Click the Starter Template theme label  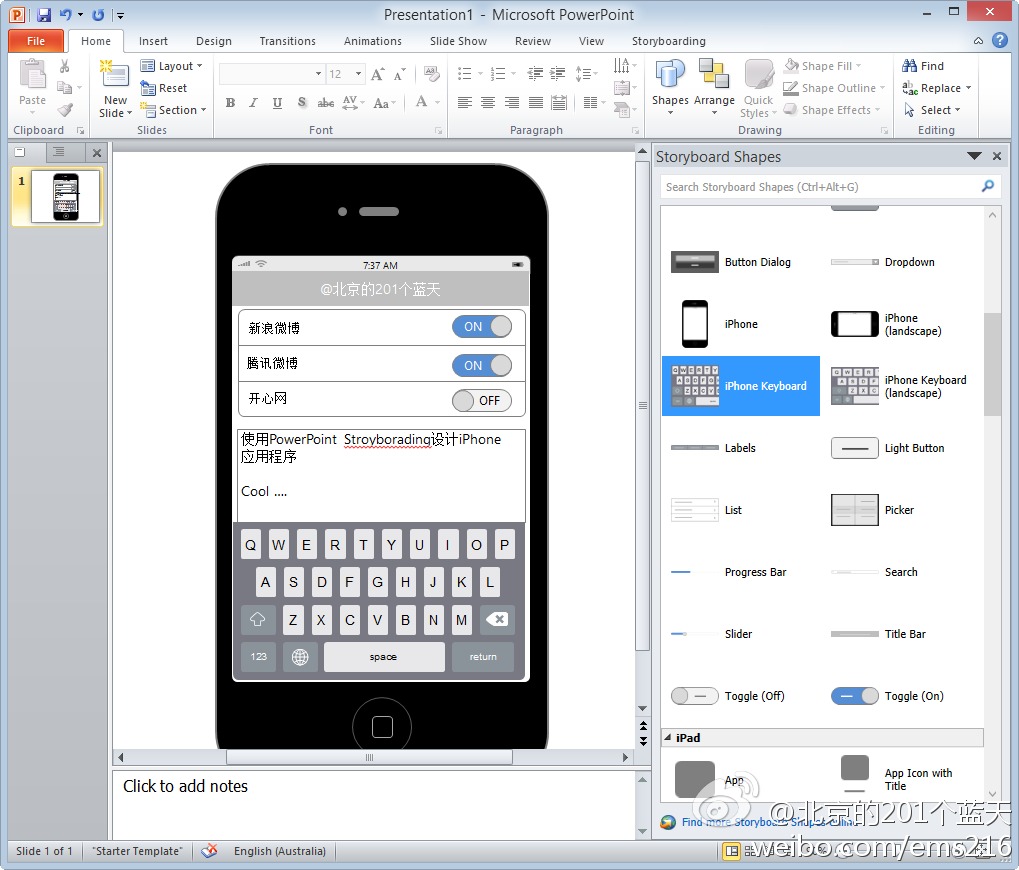(x=137, y=851)
